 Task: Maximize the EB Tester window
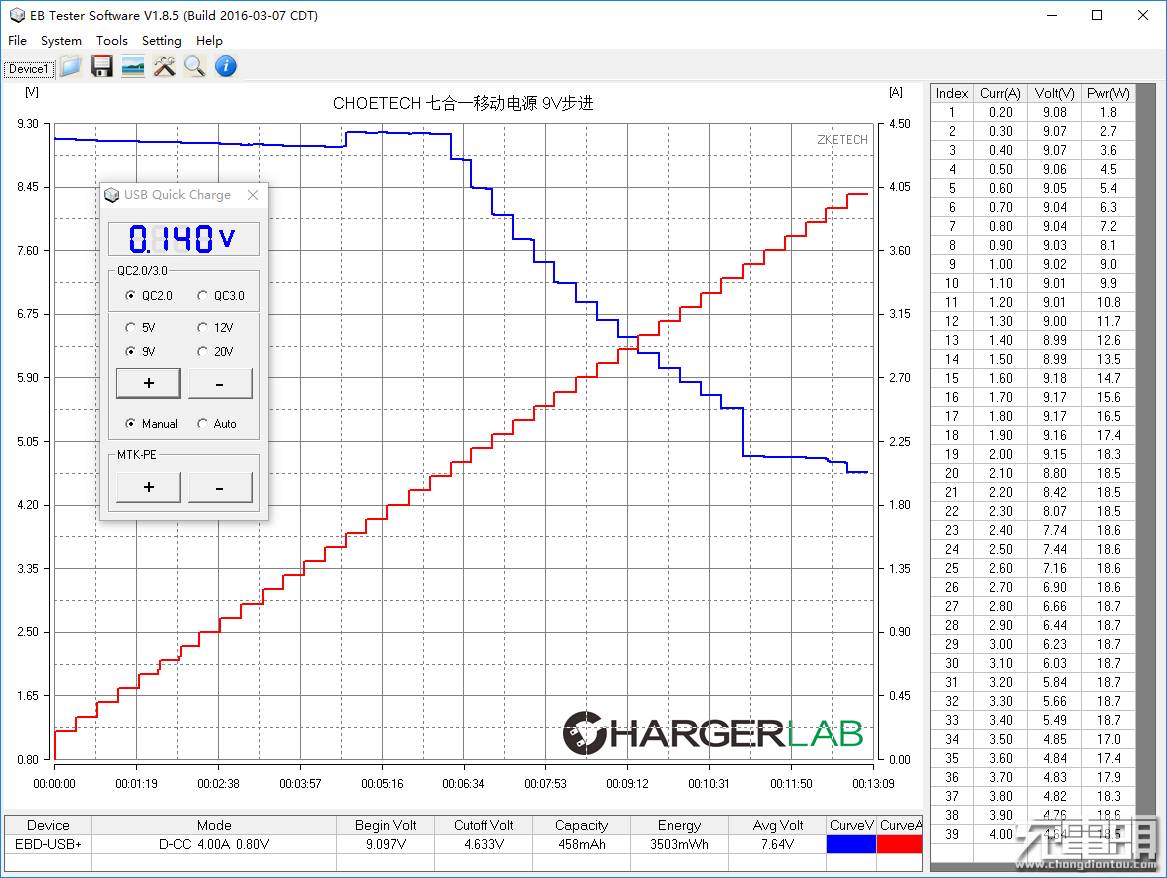pyautogui.click(x=1097, y=15)
